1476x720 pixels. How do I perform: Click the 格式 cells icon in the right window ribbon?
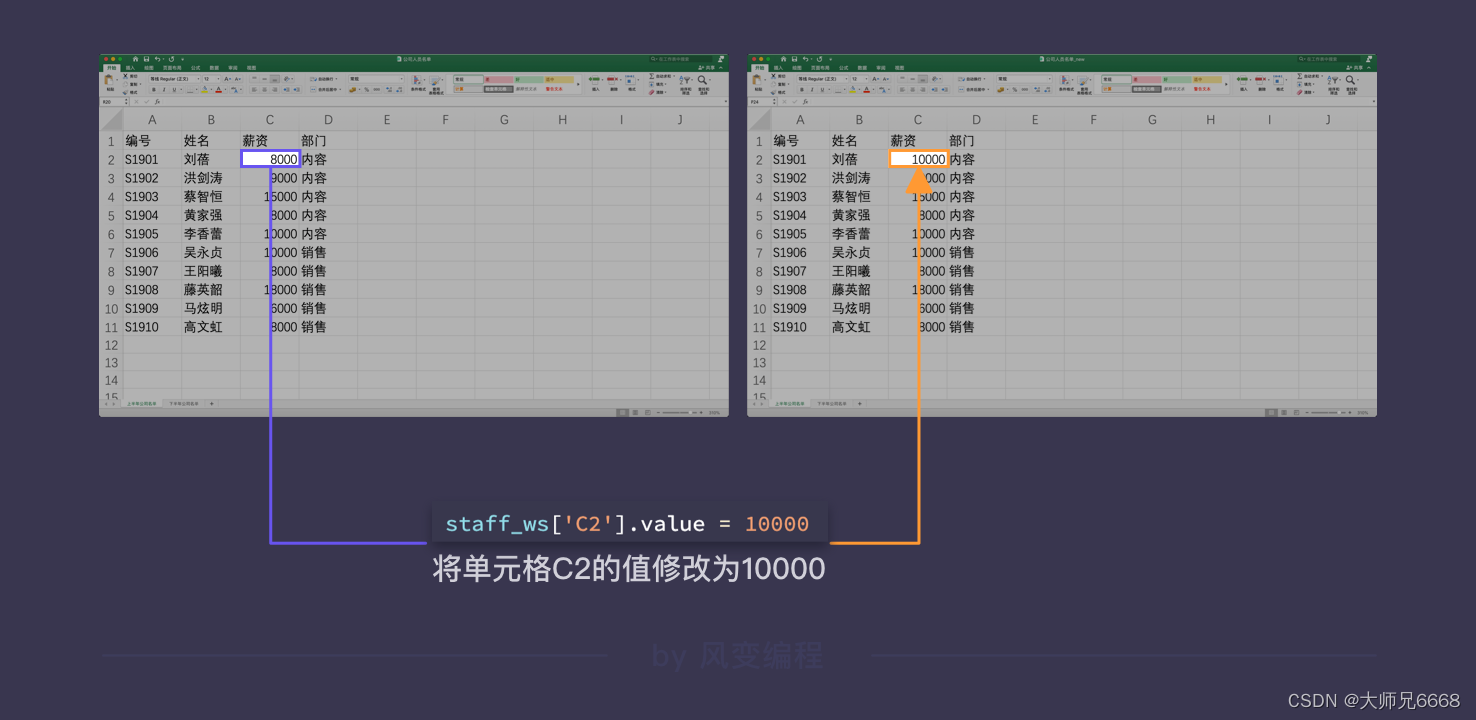pos(1278,79)
